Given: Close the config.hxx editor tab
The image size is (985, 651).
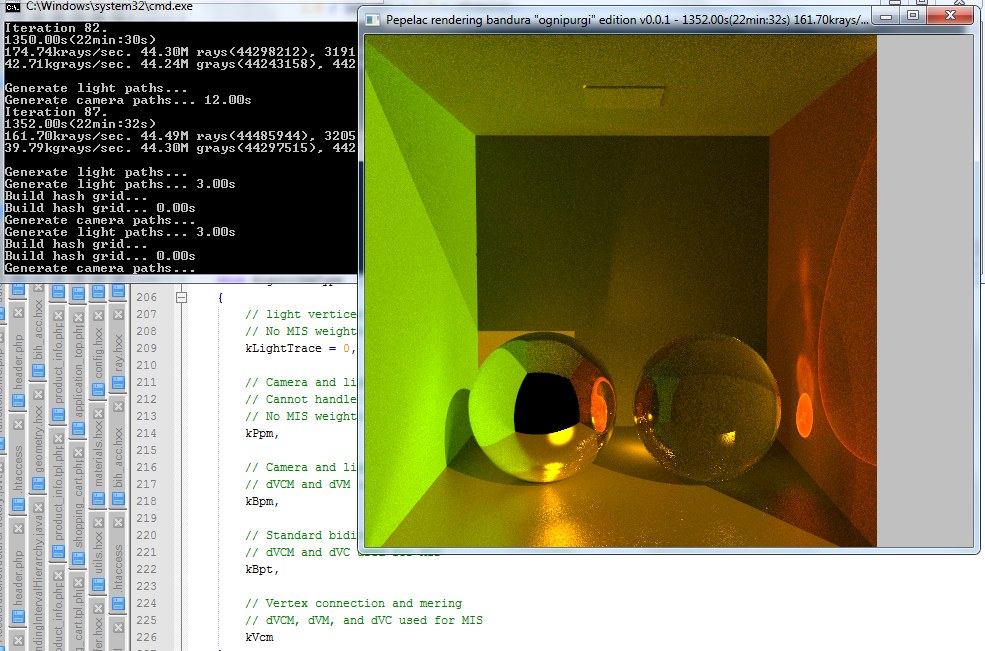Looking at the screenshot, I should (98, 312).
